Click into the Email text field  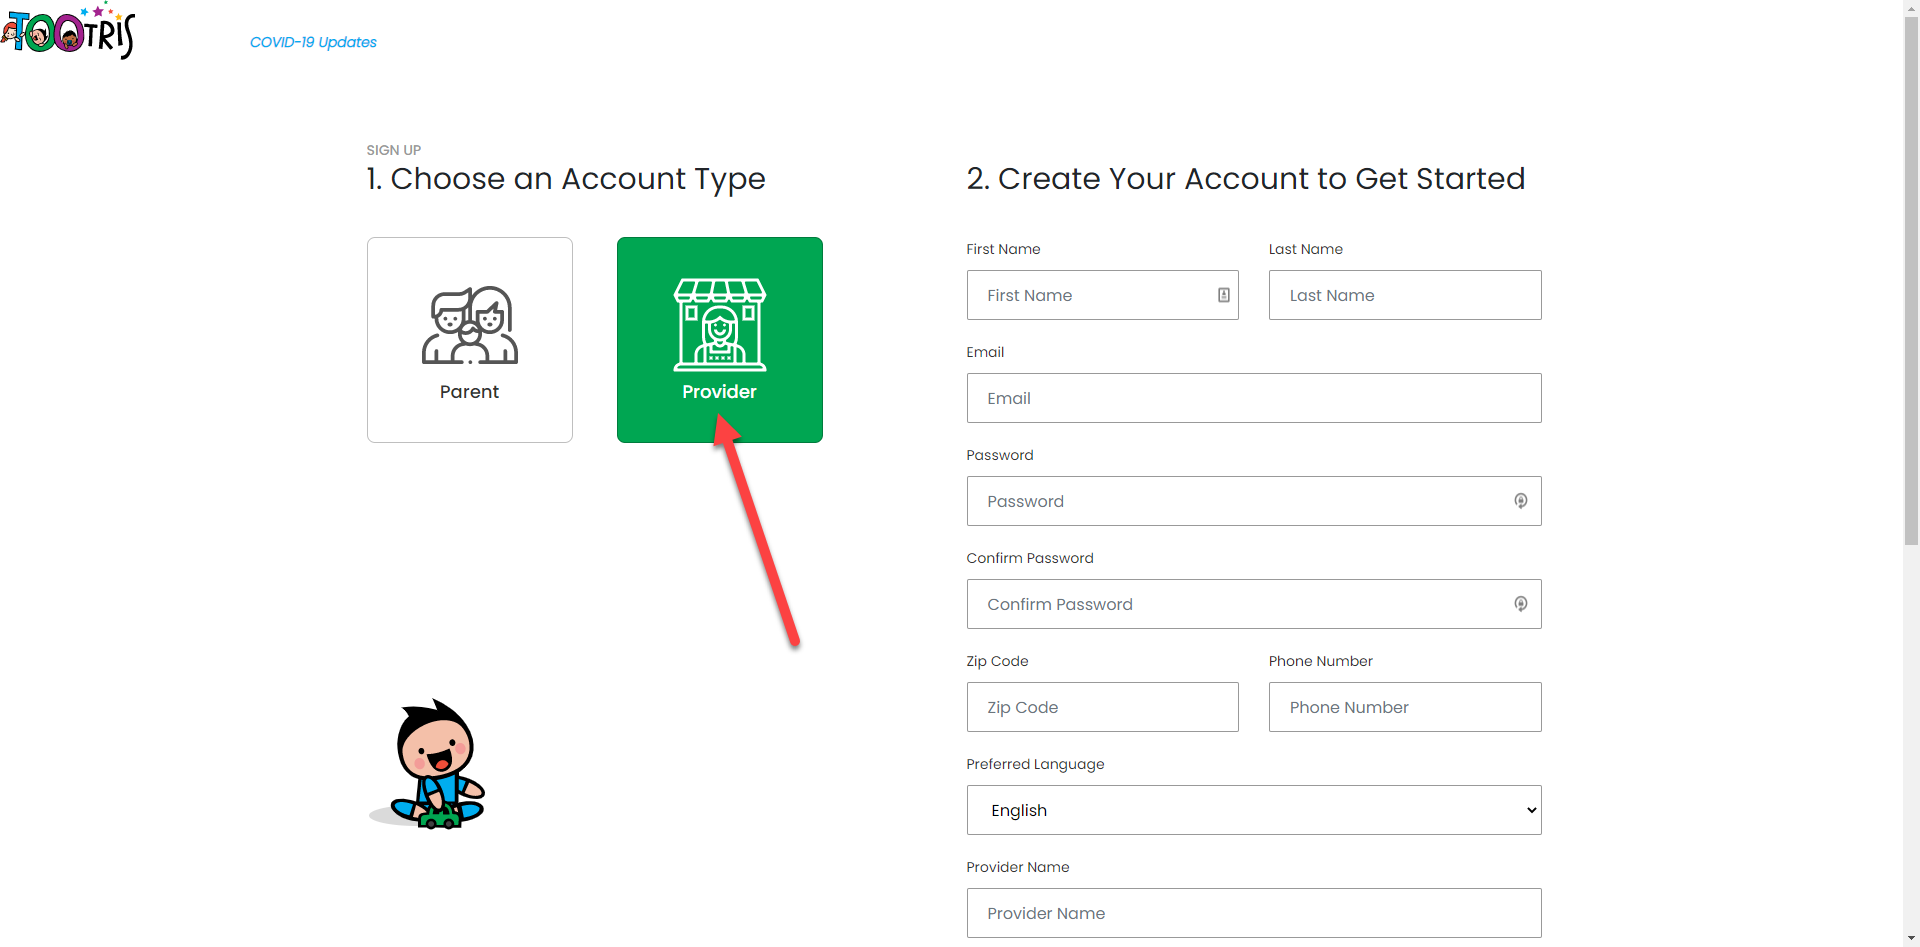coord(1253,398)
